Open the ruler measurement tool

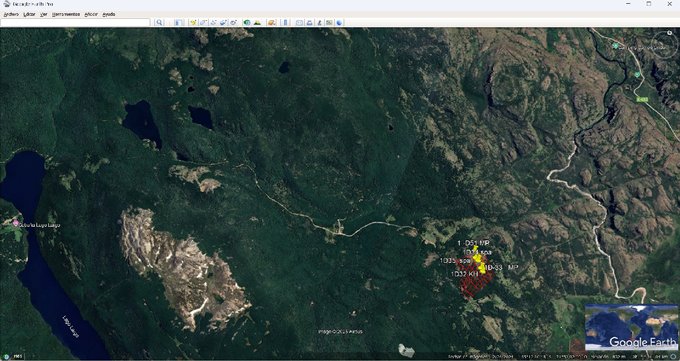[285, 22]
